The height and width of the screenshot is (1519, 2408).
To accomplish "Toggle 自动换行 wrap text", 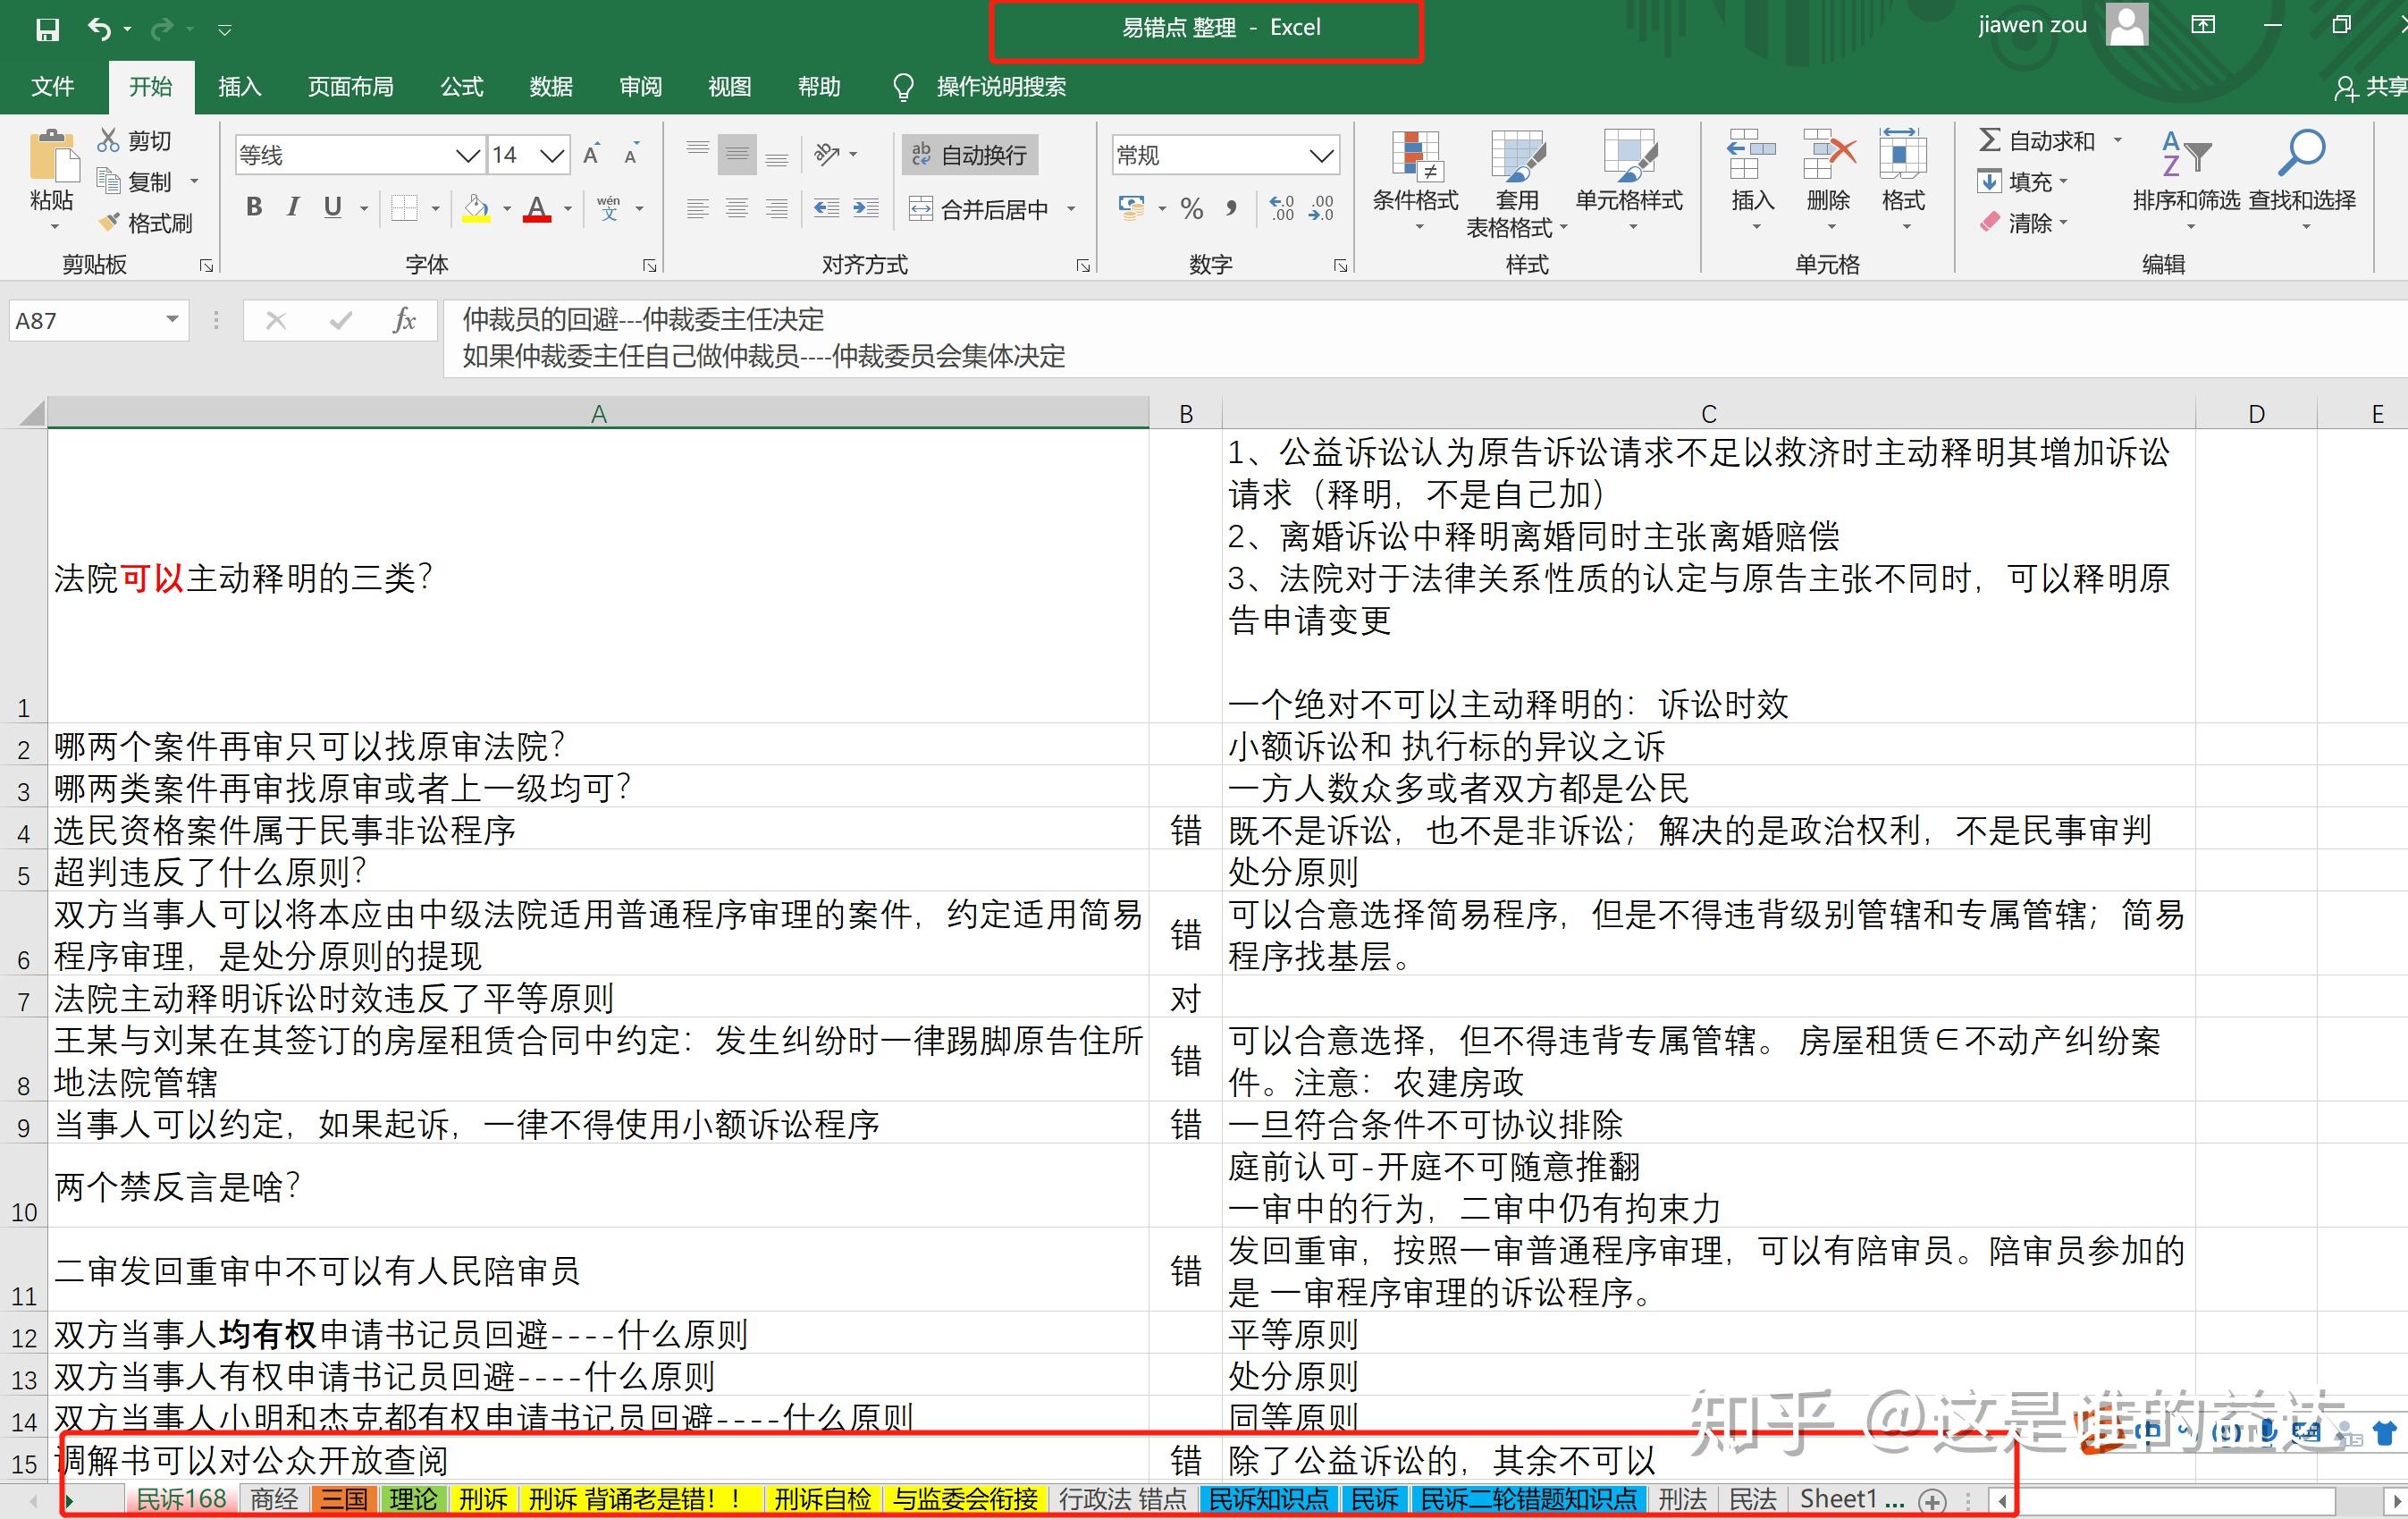I will point(970,155).
